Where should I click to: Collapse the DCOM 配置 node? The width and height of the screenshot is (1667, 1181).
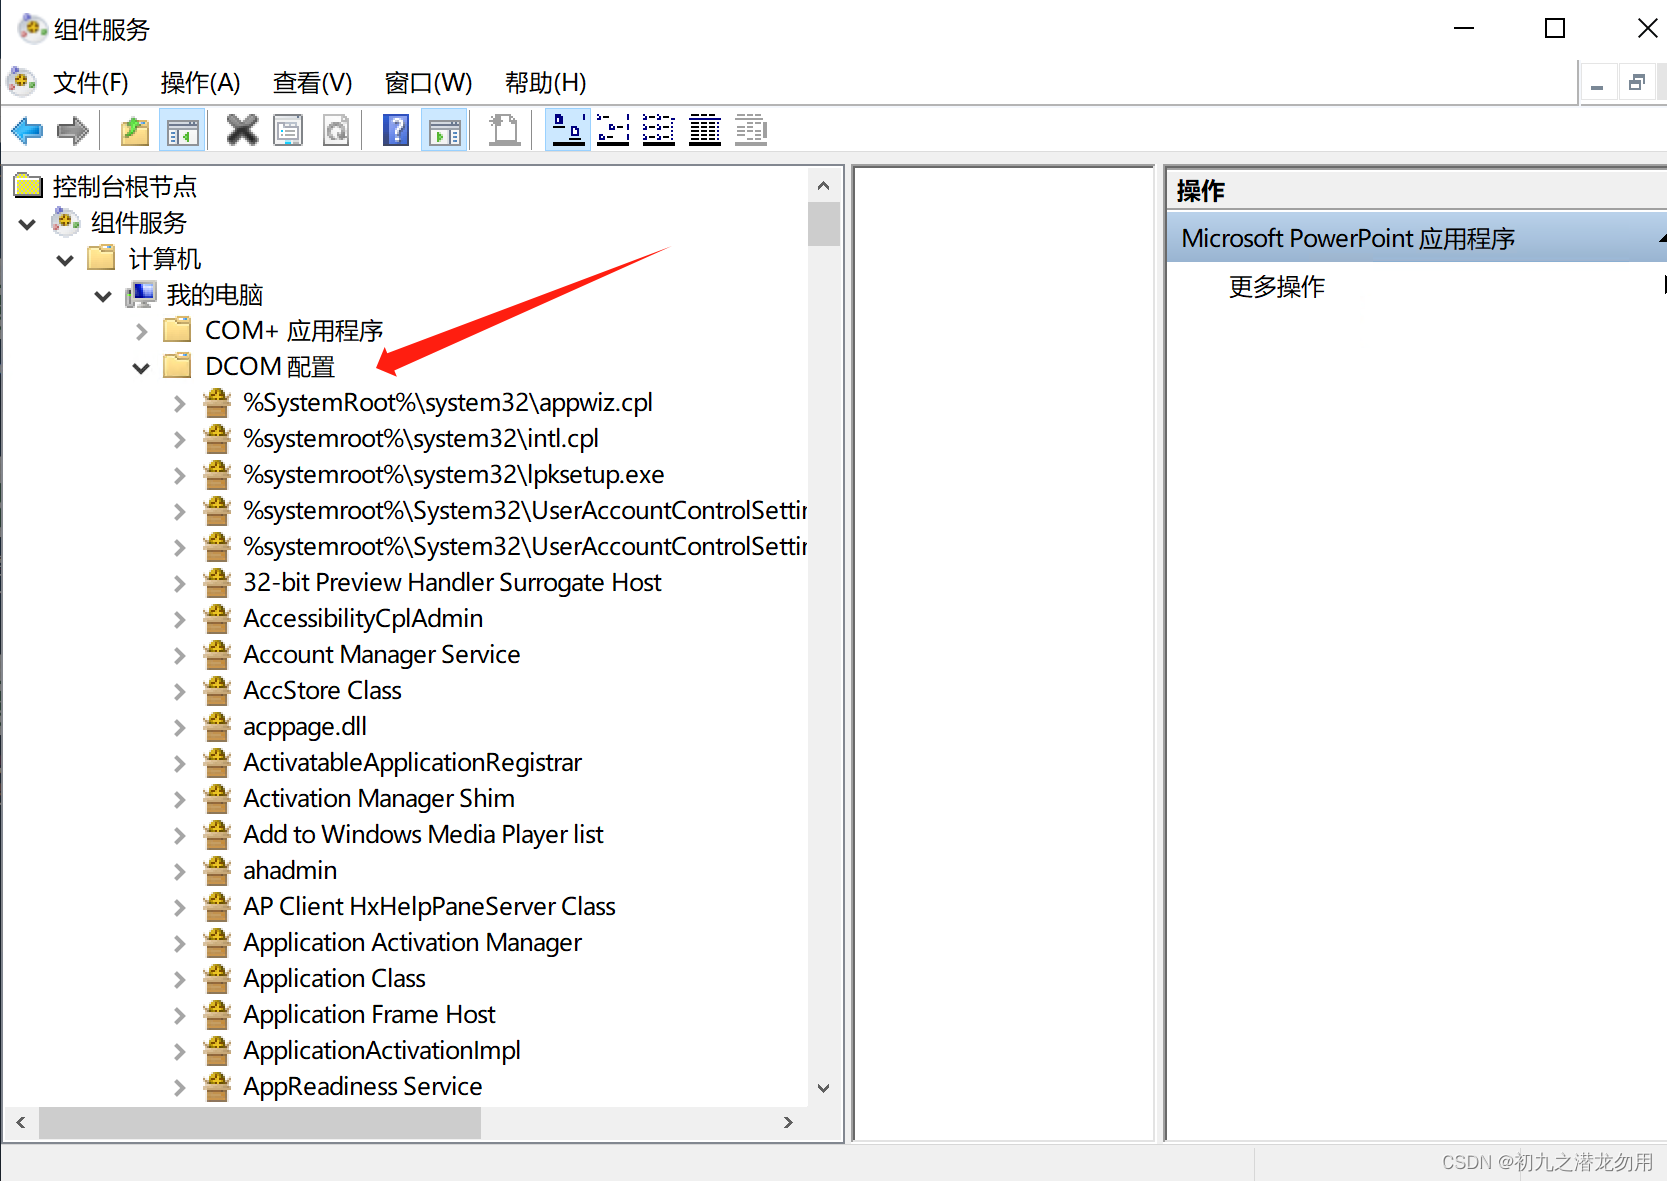[x=141, y=368]
